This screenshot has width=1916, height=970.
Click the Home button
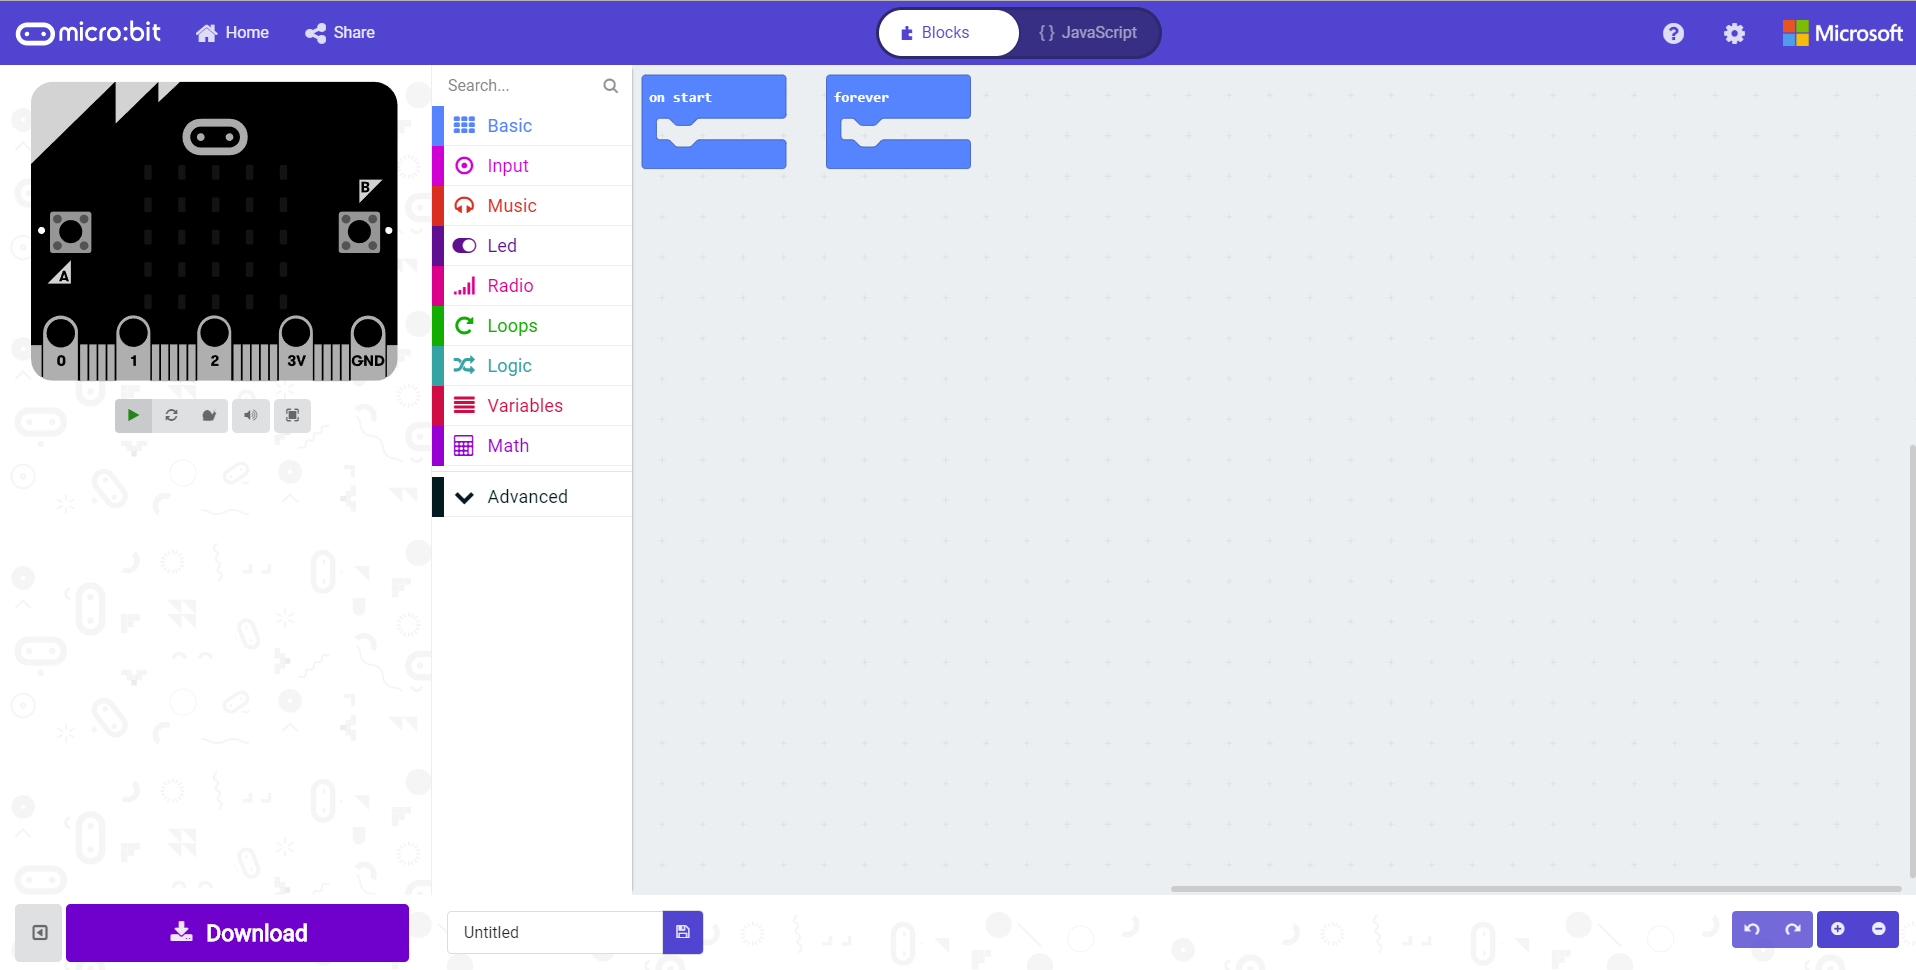tap(233, 33)
